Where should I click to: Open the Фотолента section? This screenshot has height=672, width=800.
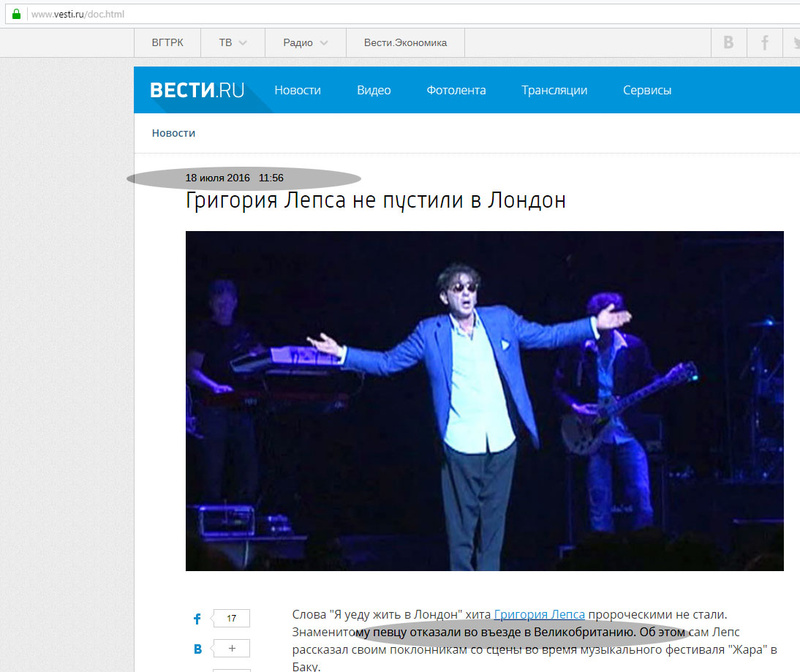coord(456,90)
